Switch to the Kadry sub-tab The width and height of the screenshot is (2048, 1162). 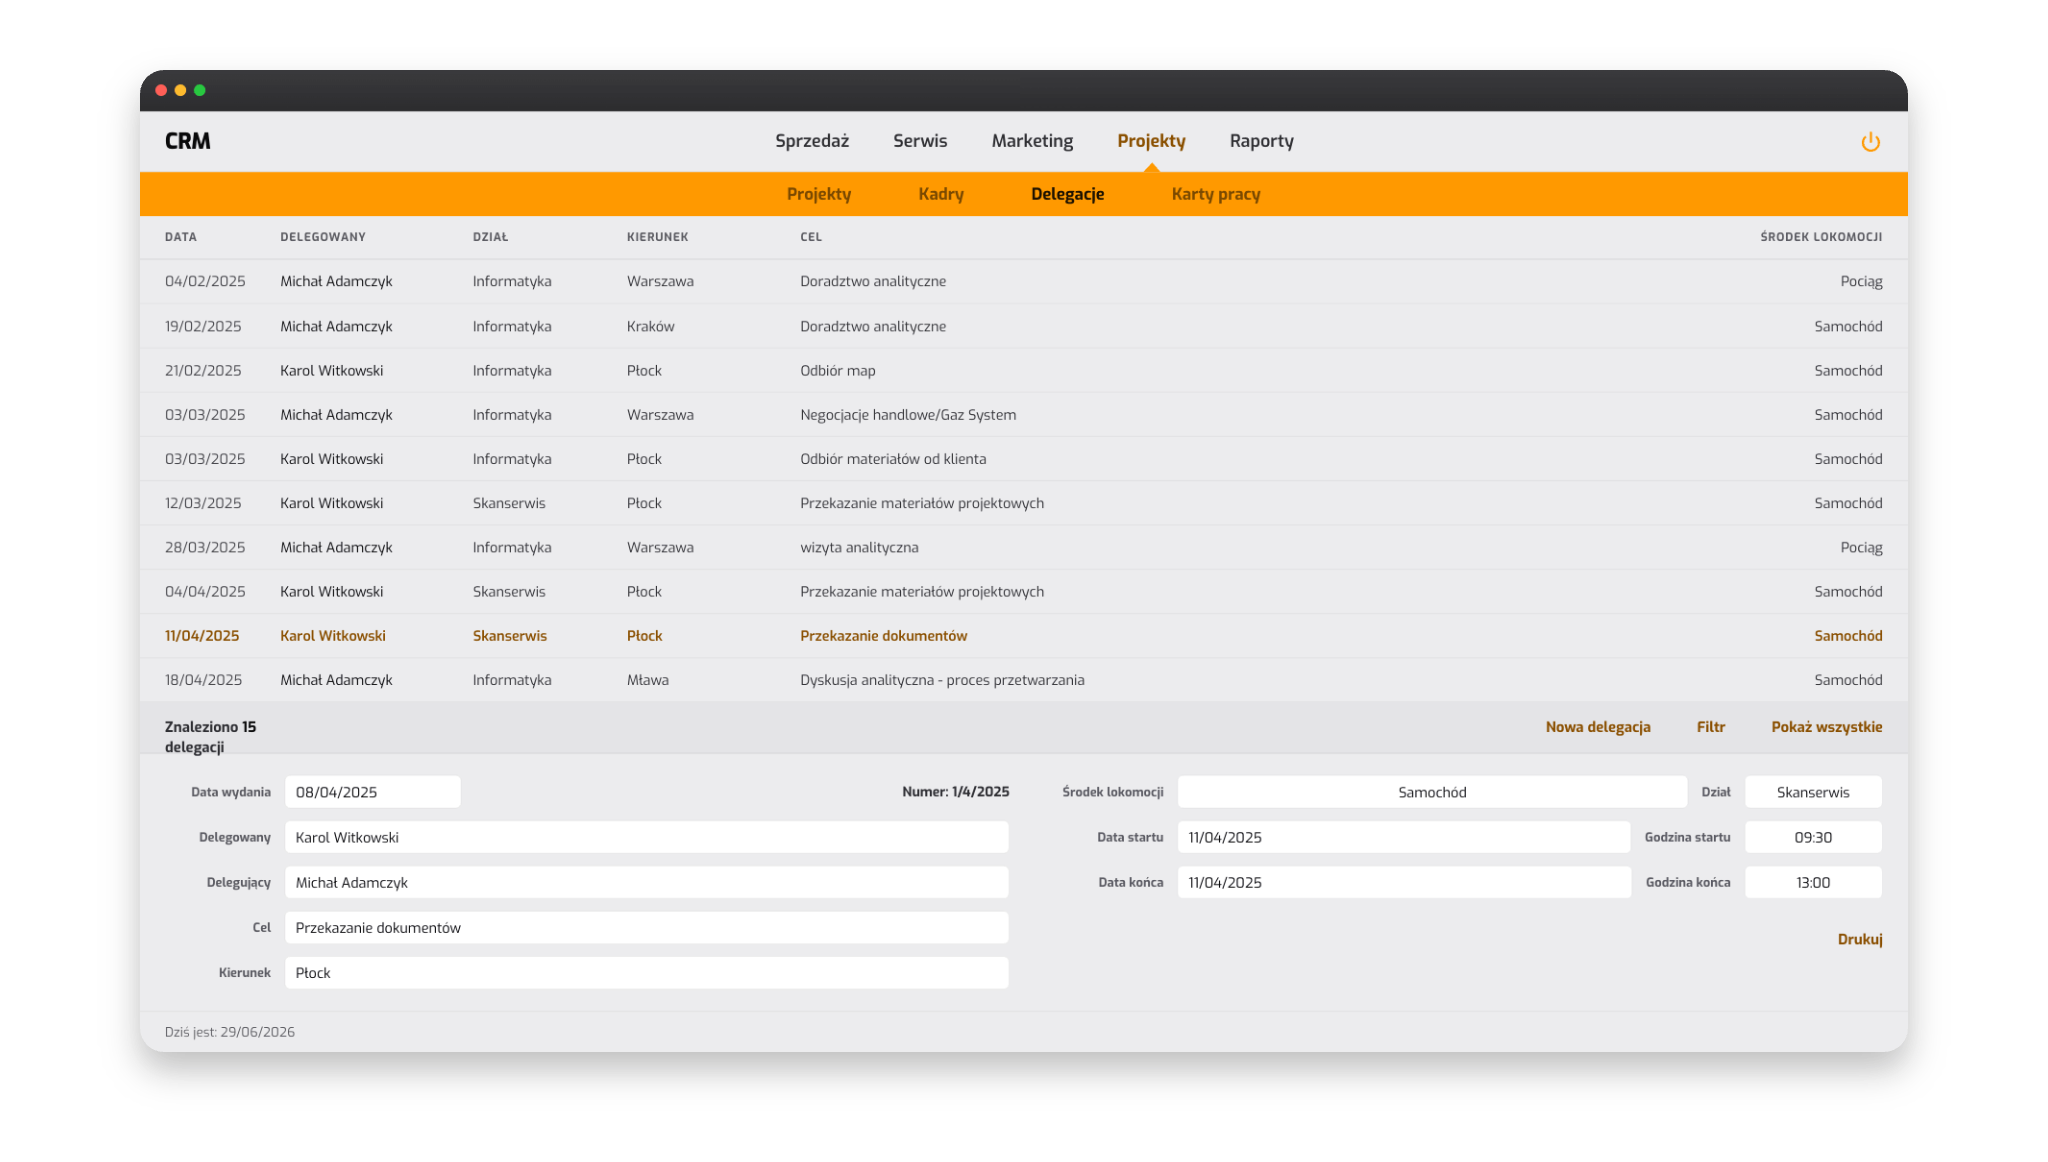[941, 194]
